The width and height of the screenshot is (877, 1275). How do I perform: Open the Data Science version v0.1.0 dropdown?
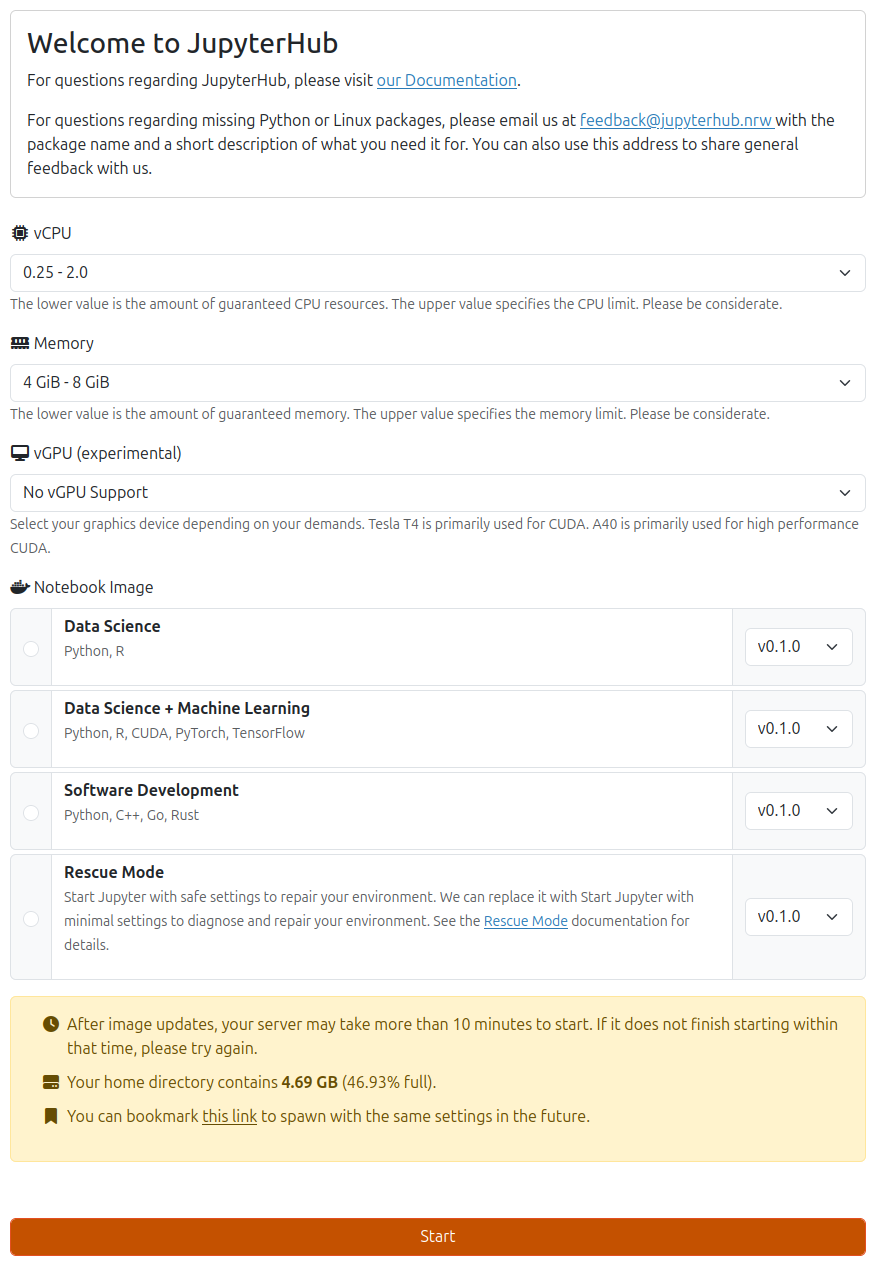[798, 647]
